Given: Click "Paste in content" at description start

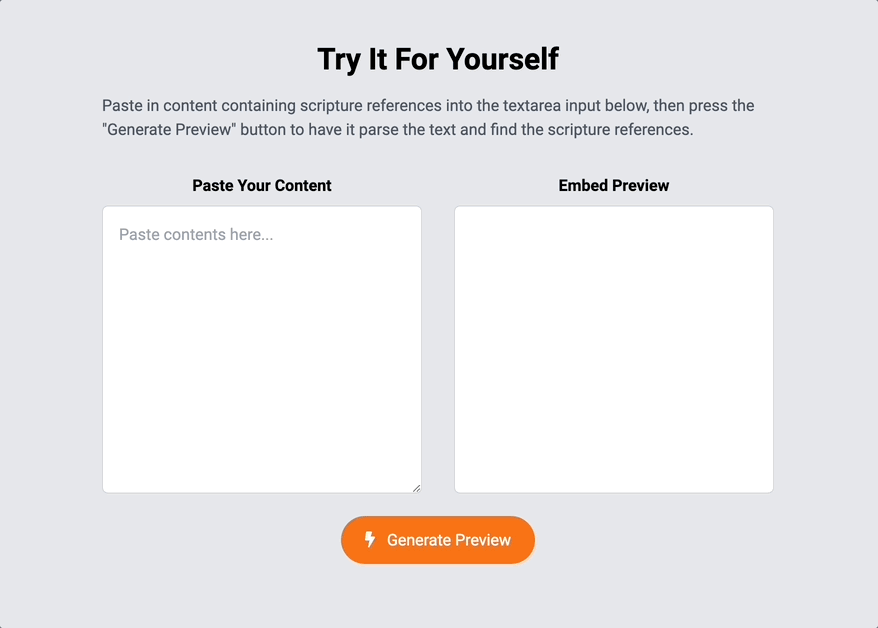Looking at the screenshot, I should 158,106.
